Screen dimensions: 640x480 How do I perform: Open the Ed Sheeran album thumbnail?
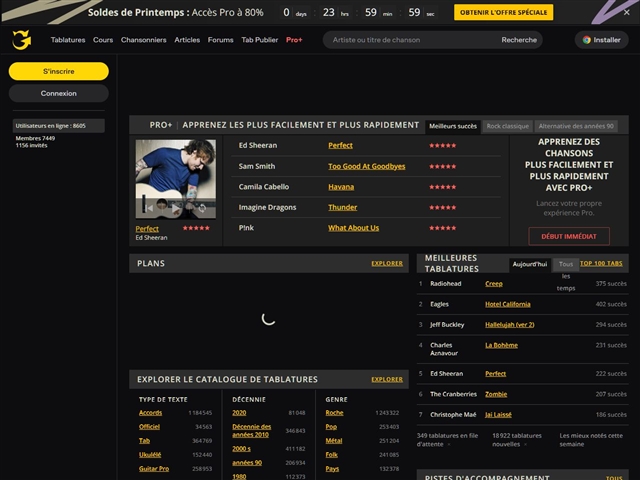(176, 179)
